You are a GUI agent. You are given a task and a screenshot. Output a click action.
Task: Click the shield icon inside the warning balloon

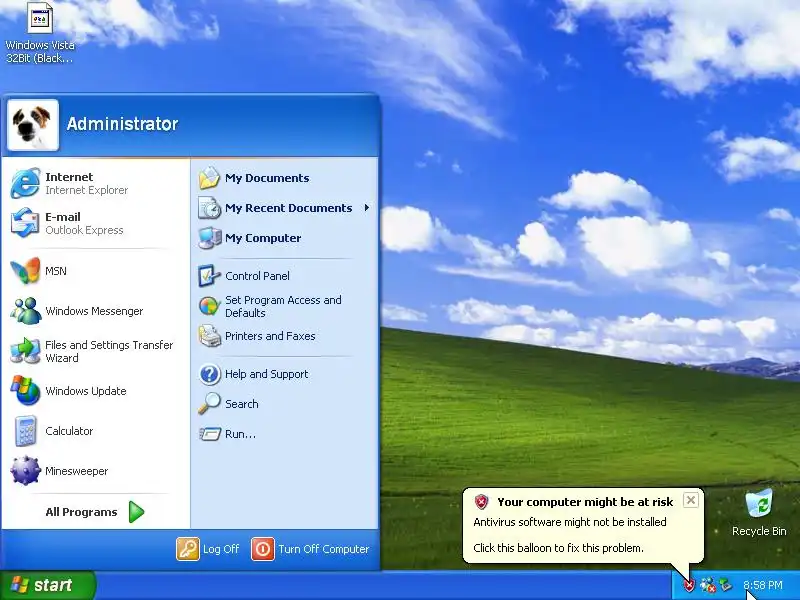481,502
